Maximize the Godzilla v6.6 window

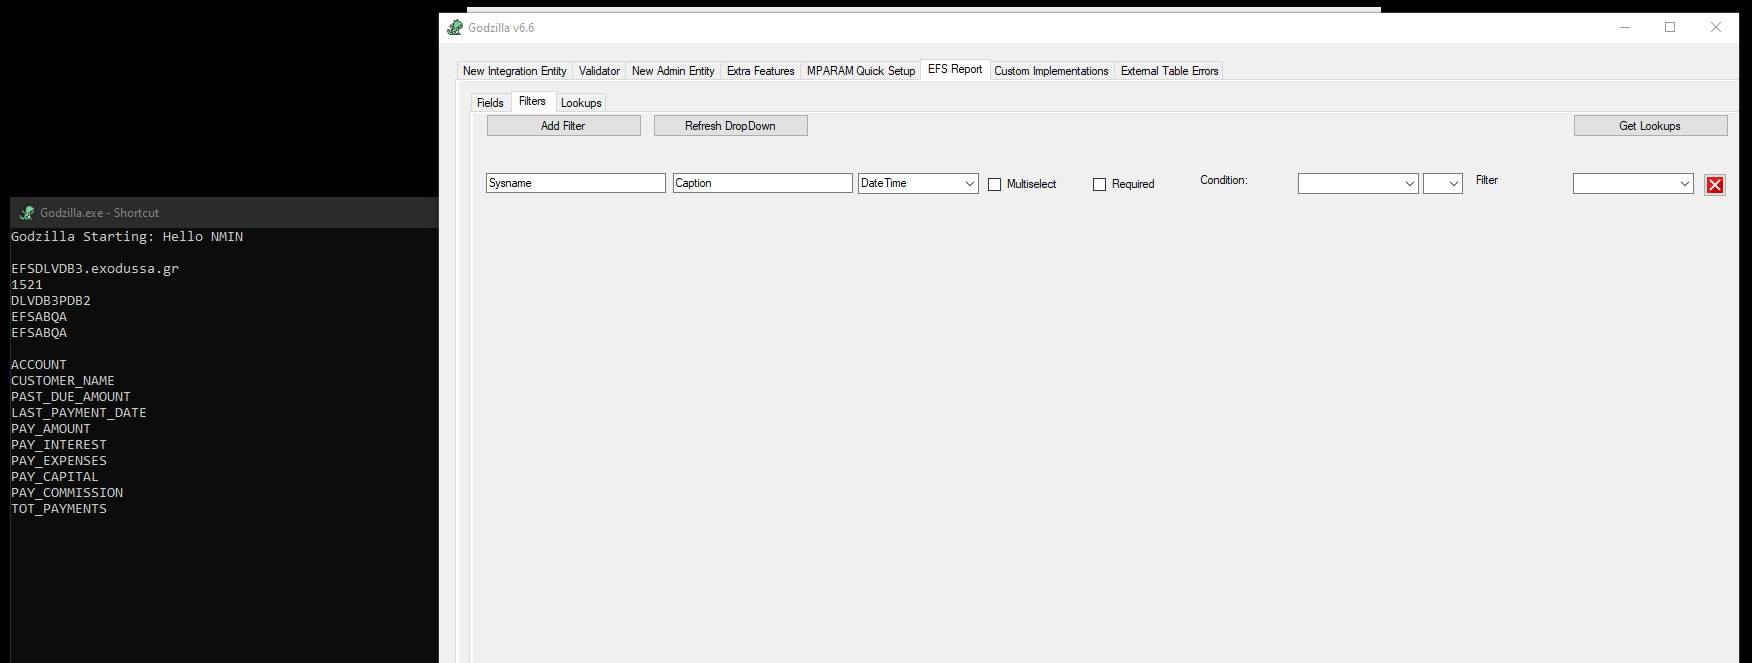[x=1669, y=28]
